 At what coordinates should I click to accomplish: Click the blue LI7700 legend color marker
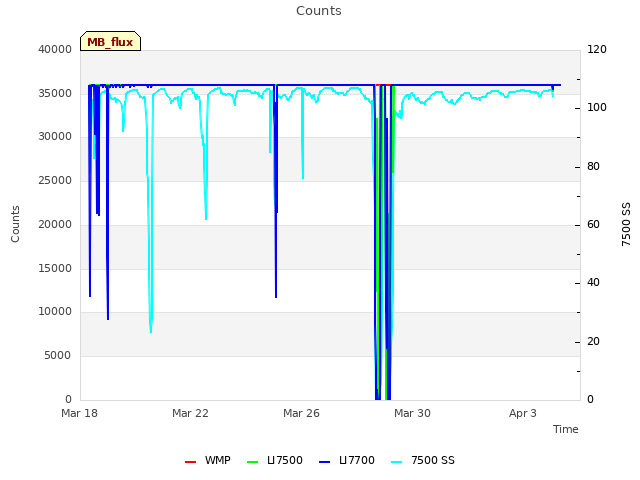(324, 462)
